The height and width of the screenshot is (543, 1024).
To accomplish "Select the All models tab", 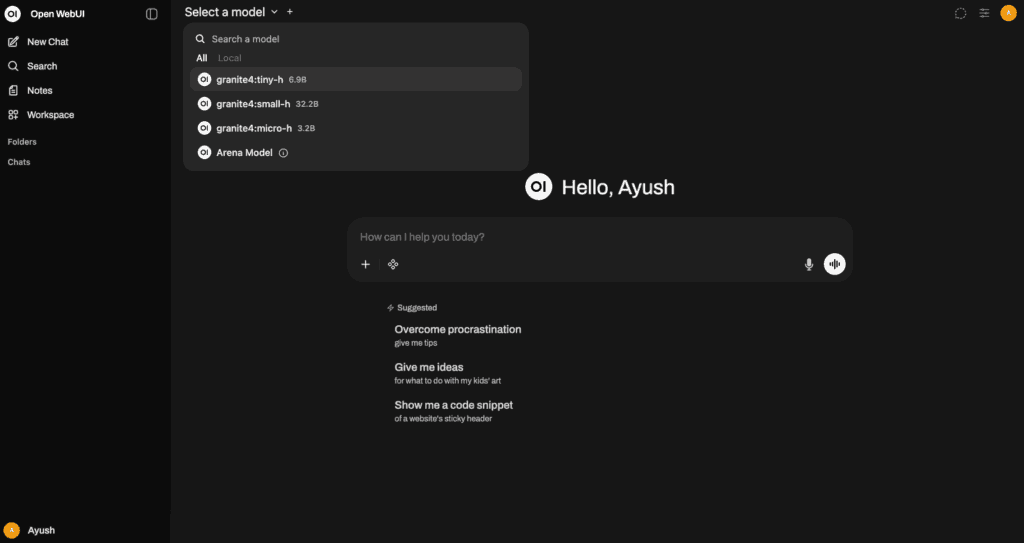I will tap(202, 58).
